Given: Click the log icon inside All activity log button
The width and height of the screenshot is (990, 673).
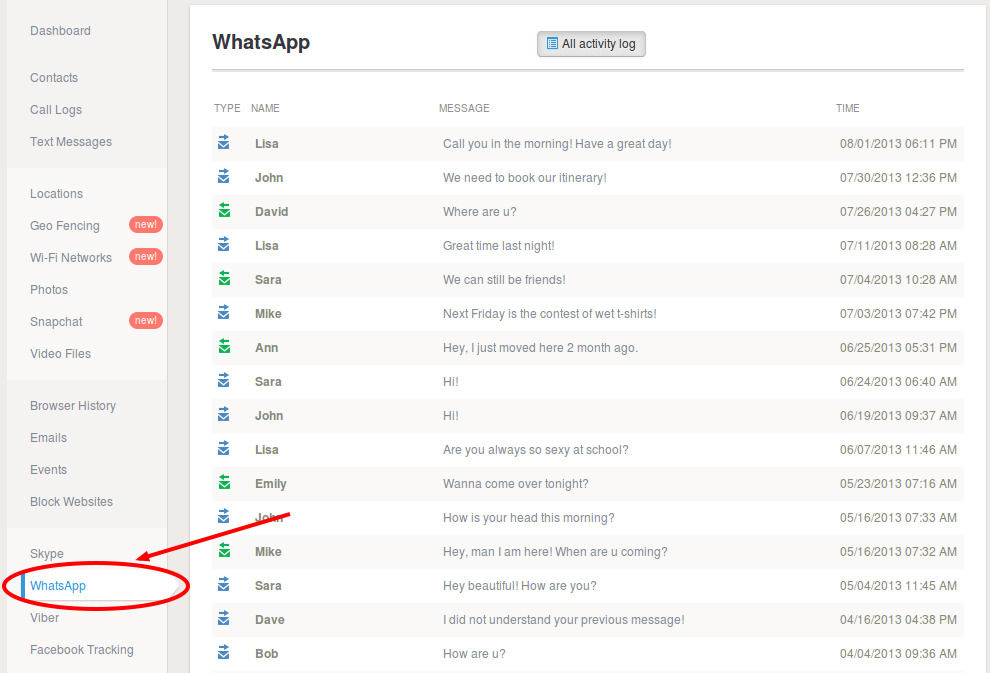Looking at the screenshot, I should [552, 44].
